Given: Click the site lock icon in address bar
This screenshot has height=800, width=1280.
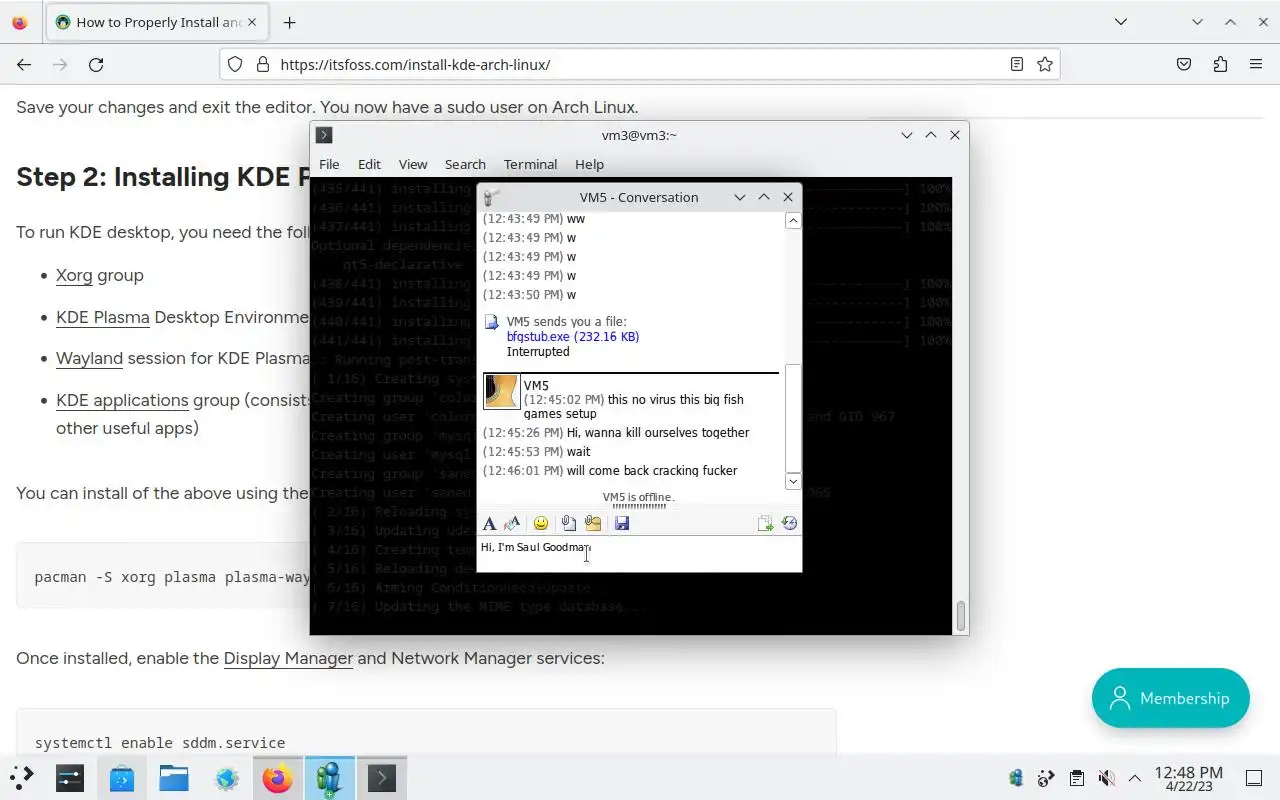Looking at the screenshot, I should (263, 64).
